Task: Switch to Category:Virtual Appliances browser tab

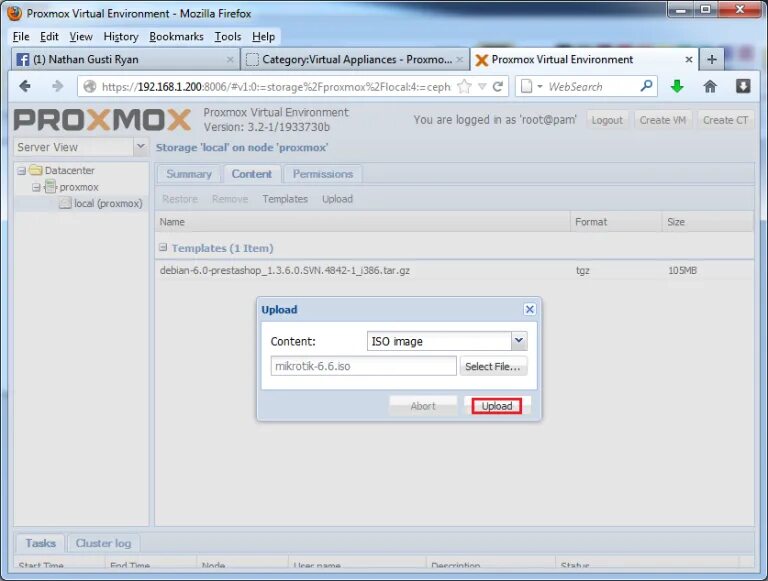Action: [x=355, y=59]
